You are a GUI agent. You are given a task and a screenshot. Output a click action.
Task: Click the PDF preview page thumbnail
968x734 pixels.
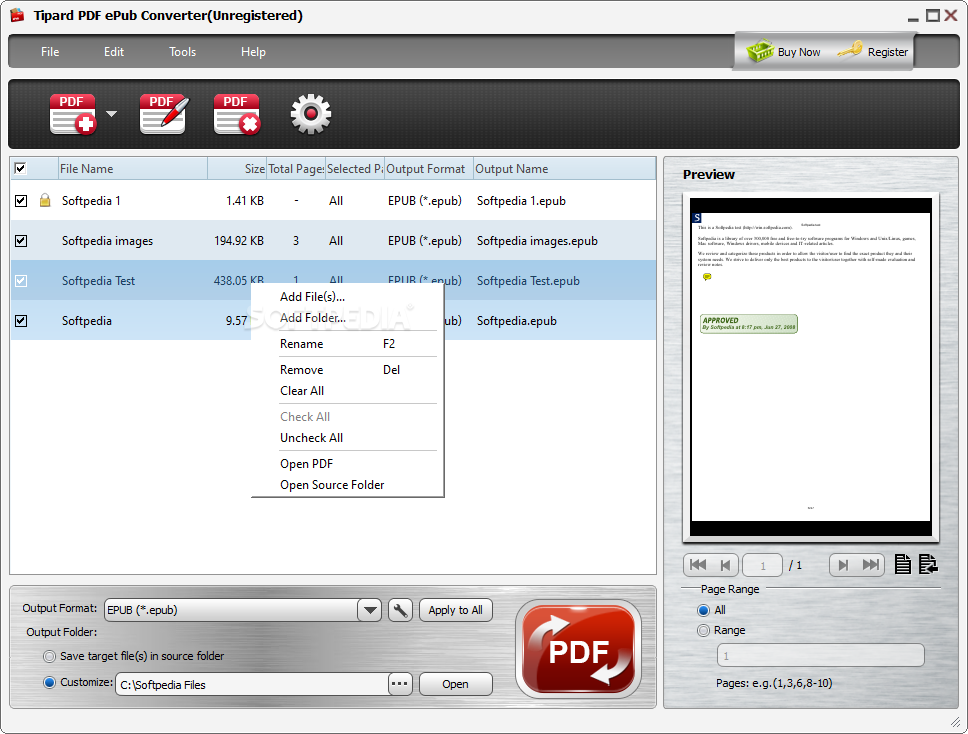(811, 367)
